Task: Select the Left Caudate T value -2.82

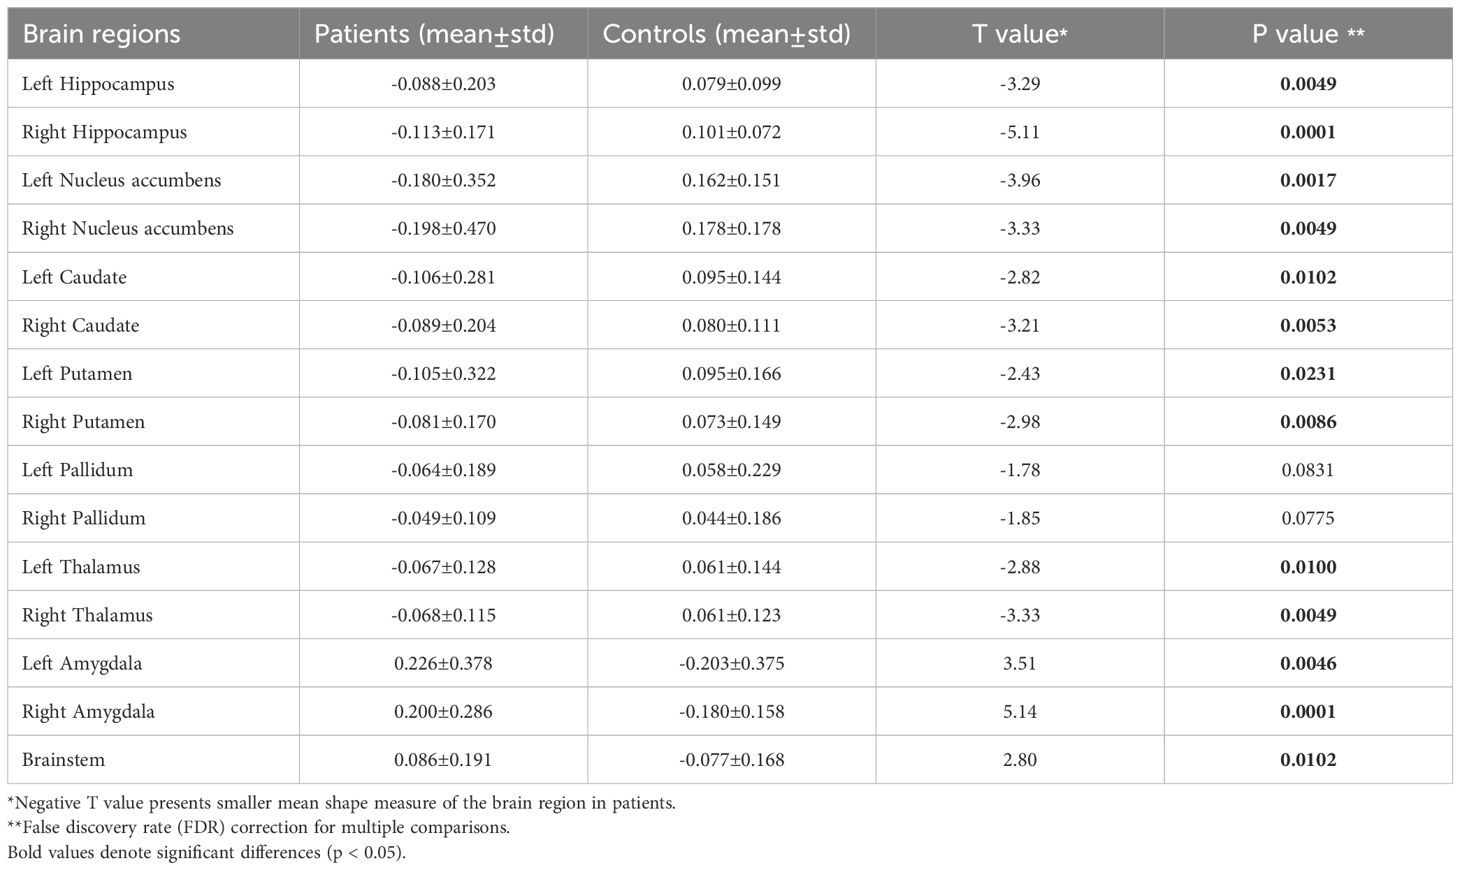Action: pos(1020,277)
